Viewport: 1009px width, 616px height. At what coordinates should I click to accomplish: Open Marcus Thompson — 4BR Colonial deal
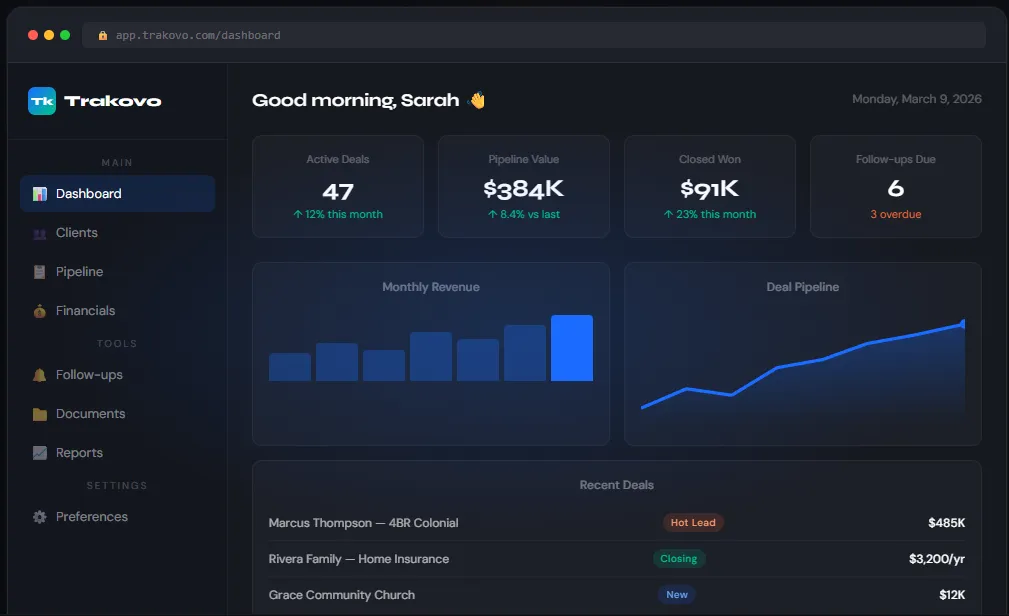click(x=616, y=523)
